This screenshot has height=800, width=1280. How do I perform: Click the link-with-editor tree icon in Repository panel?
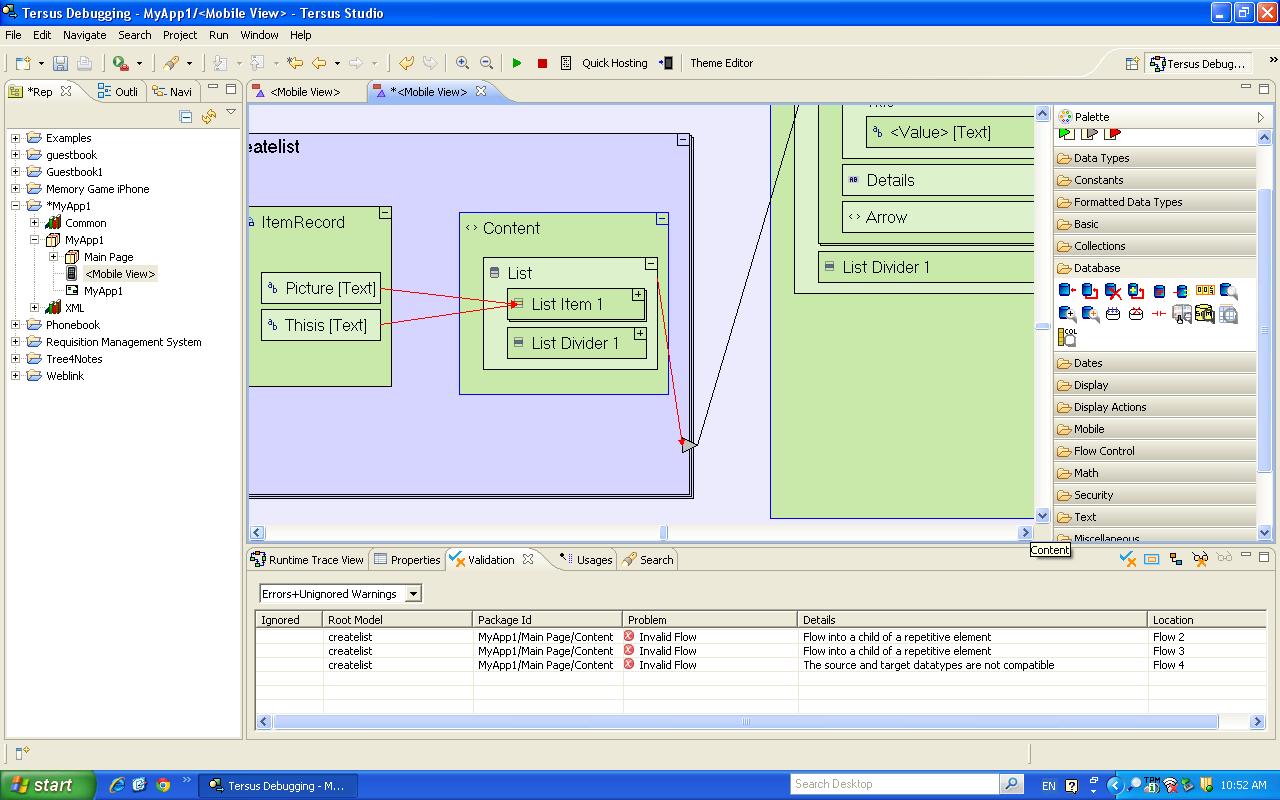click(208, 117)
